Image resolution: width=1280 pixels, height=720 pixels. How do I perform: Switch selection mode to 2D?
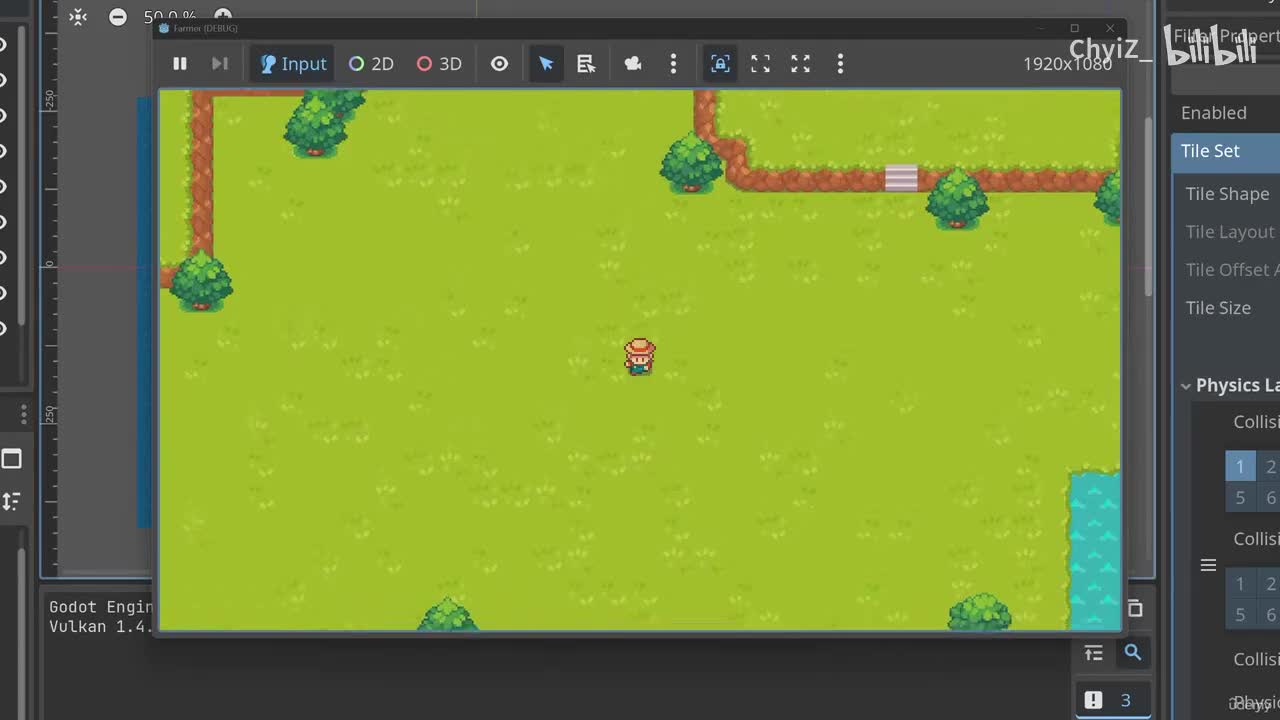click(371, 64)
